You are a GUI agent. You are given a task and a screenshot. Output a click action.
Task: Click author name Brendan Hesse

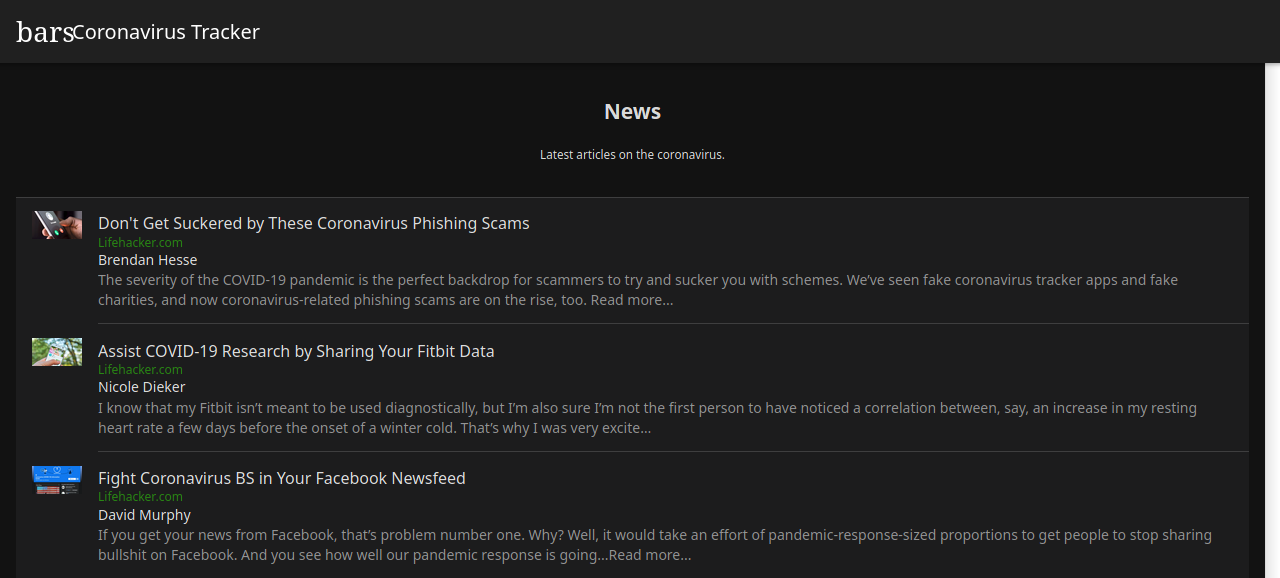click(148, 260)
